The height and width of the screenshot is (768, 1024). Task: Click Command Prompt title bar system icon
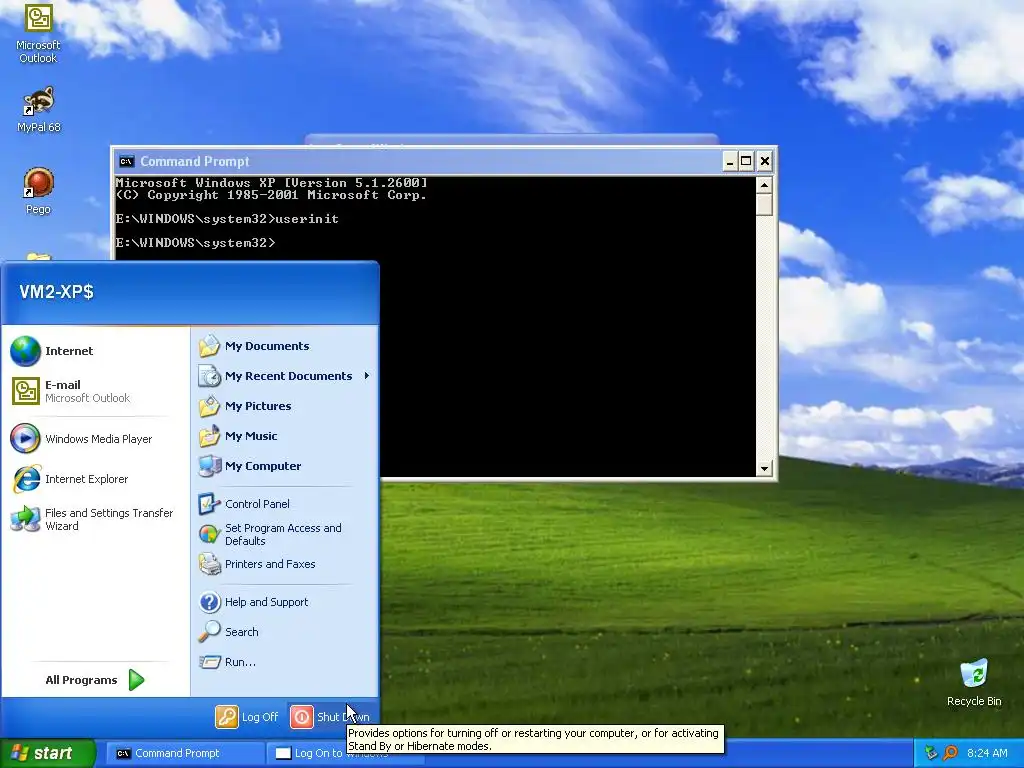coord(126,161)
